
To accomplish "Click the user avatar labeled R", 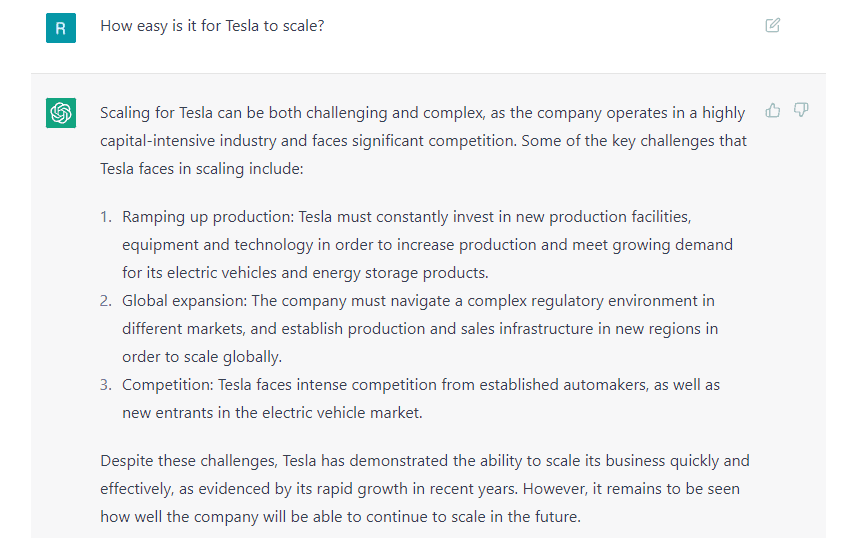I will [x=61, y=28].
